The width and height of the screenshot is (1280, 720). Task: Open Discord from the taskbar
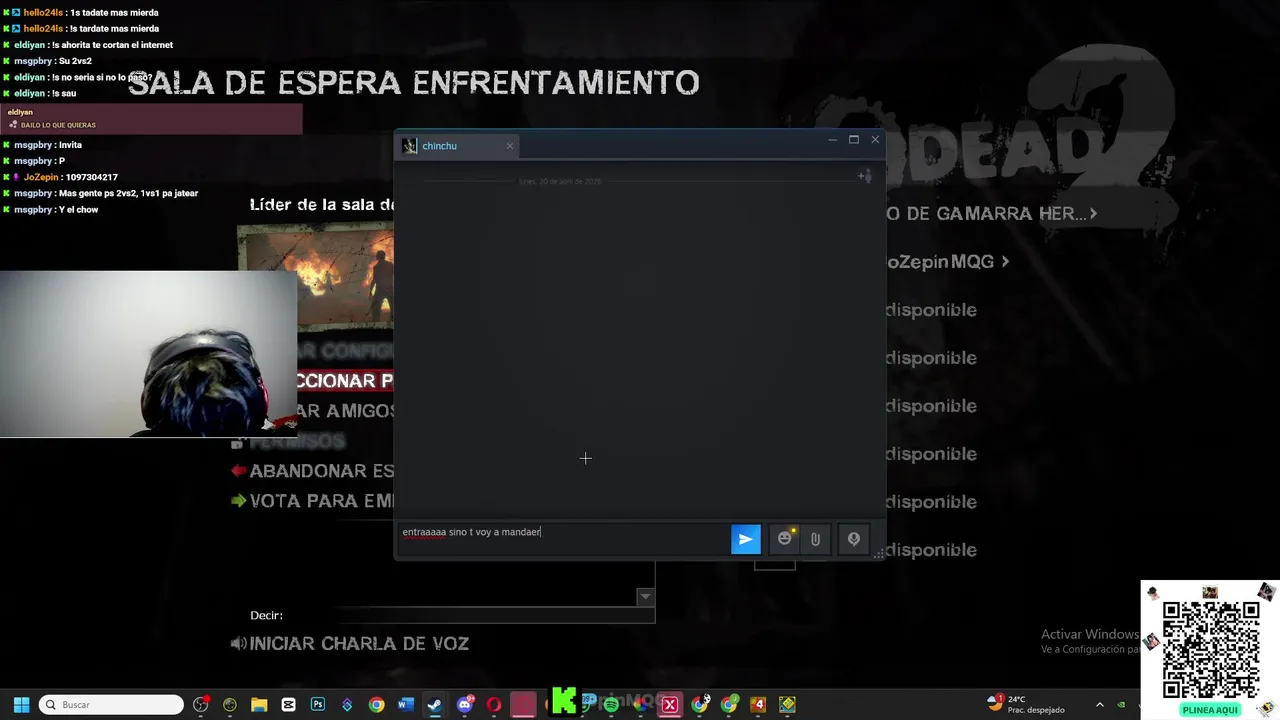465,705
